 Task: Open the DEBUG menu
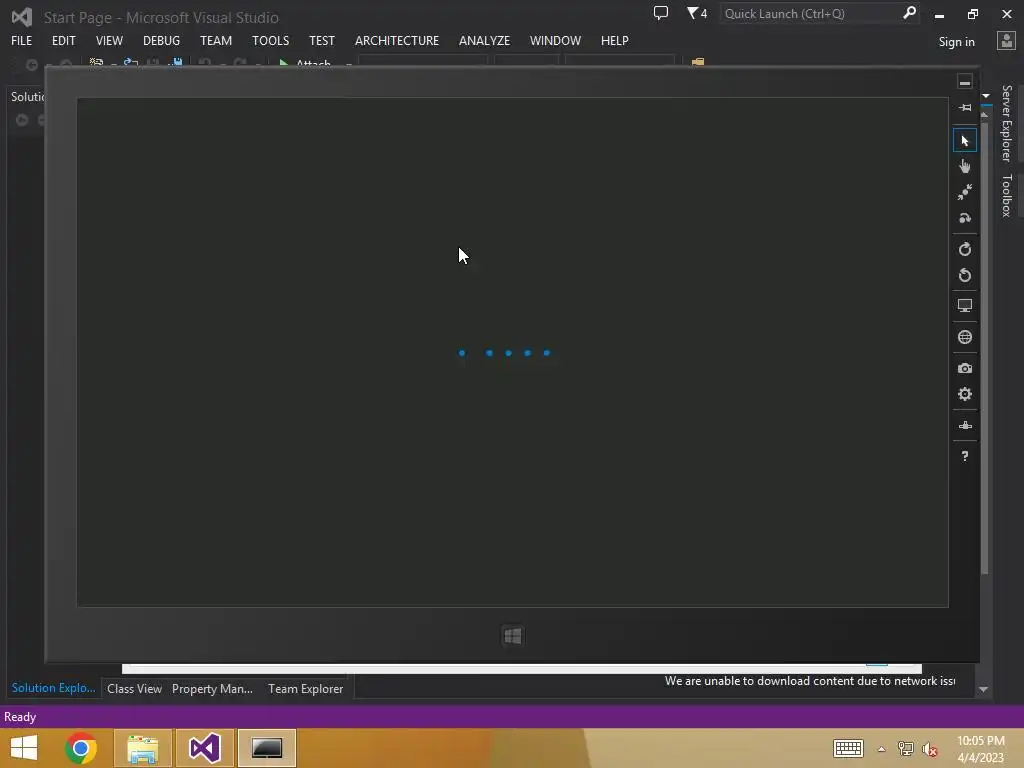161,40
